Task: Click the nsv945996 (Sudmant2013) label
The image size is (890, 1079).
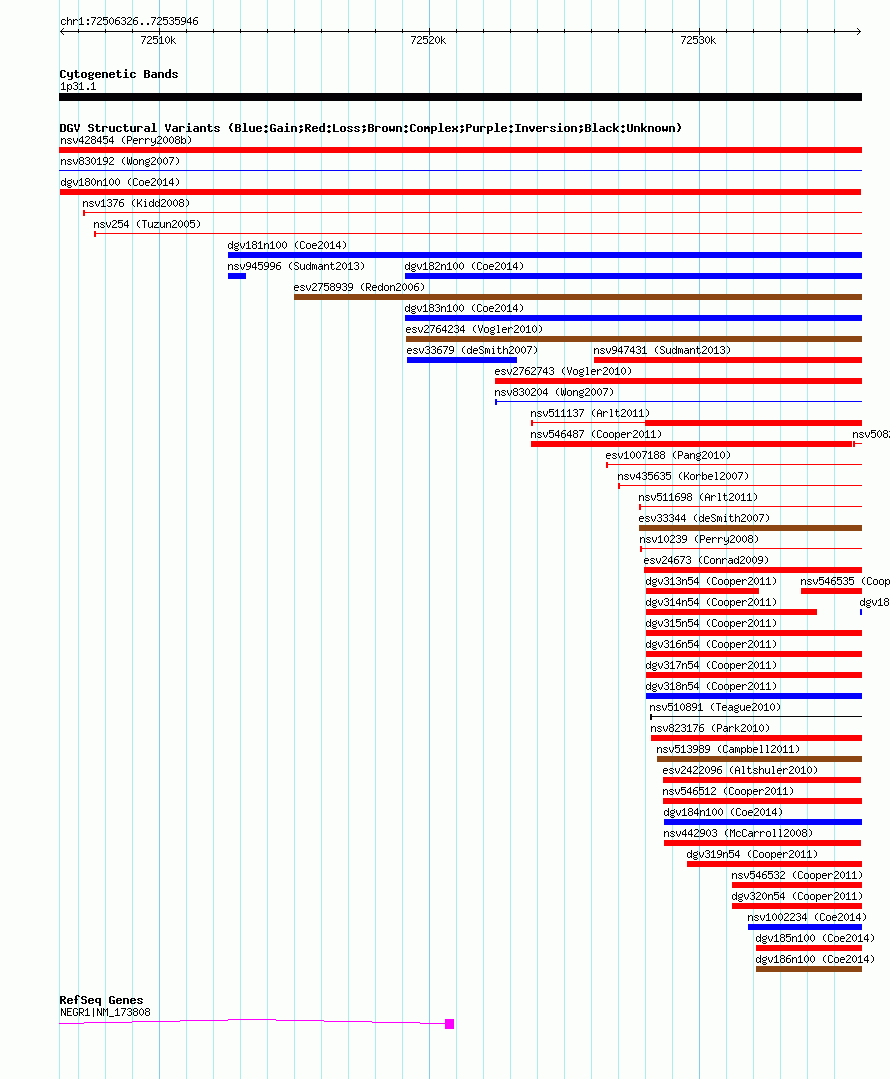Action: click(x=296, y=266)
